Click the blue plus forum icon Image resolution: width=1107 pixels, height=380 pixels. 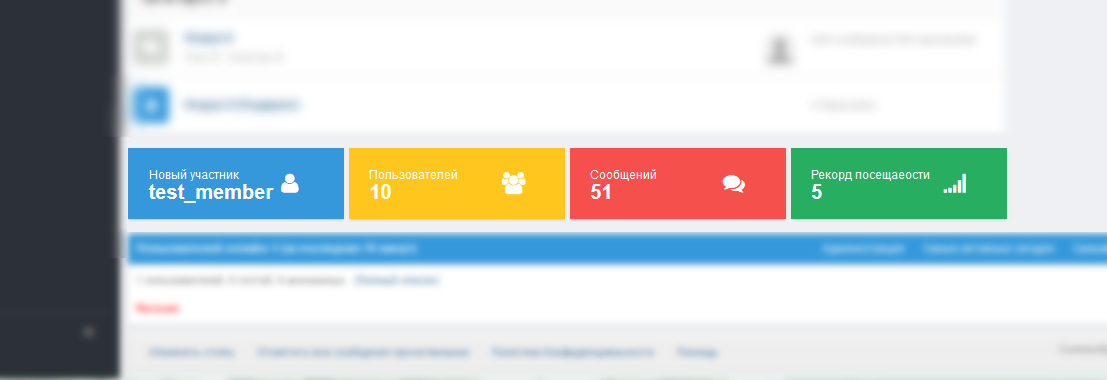tap(151, 105)
